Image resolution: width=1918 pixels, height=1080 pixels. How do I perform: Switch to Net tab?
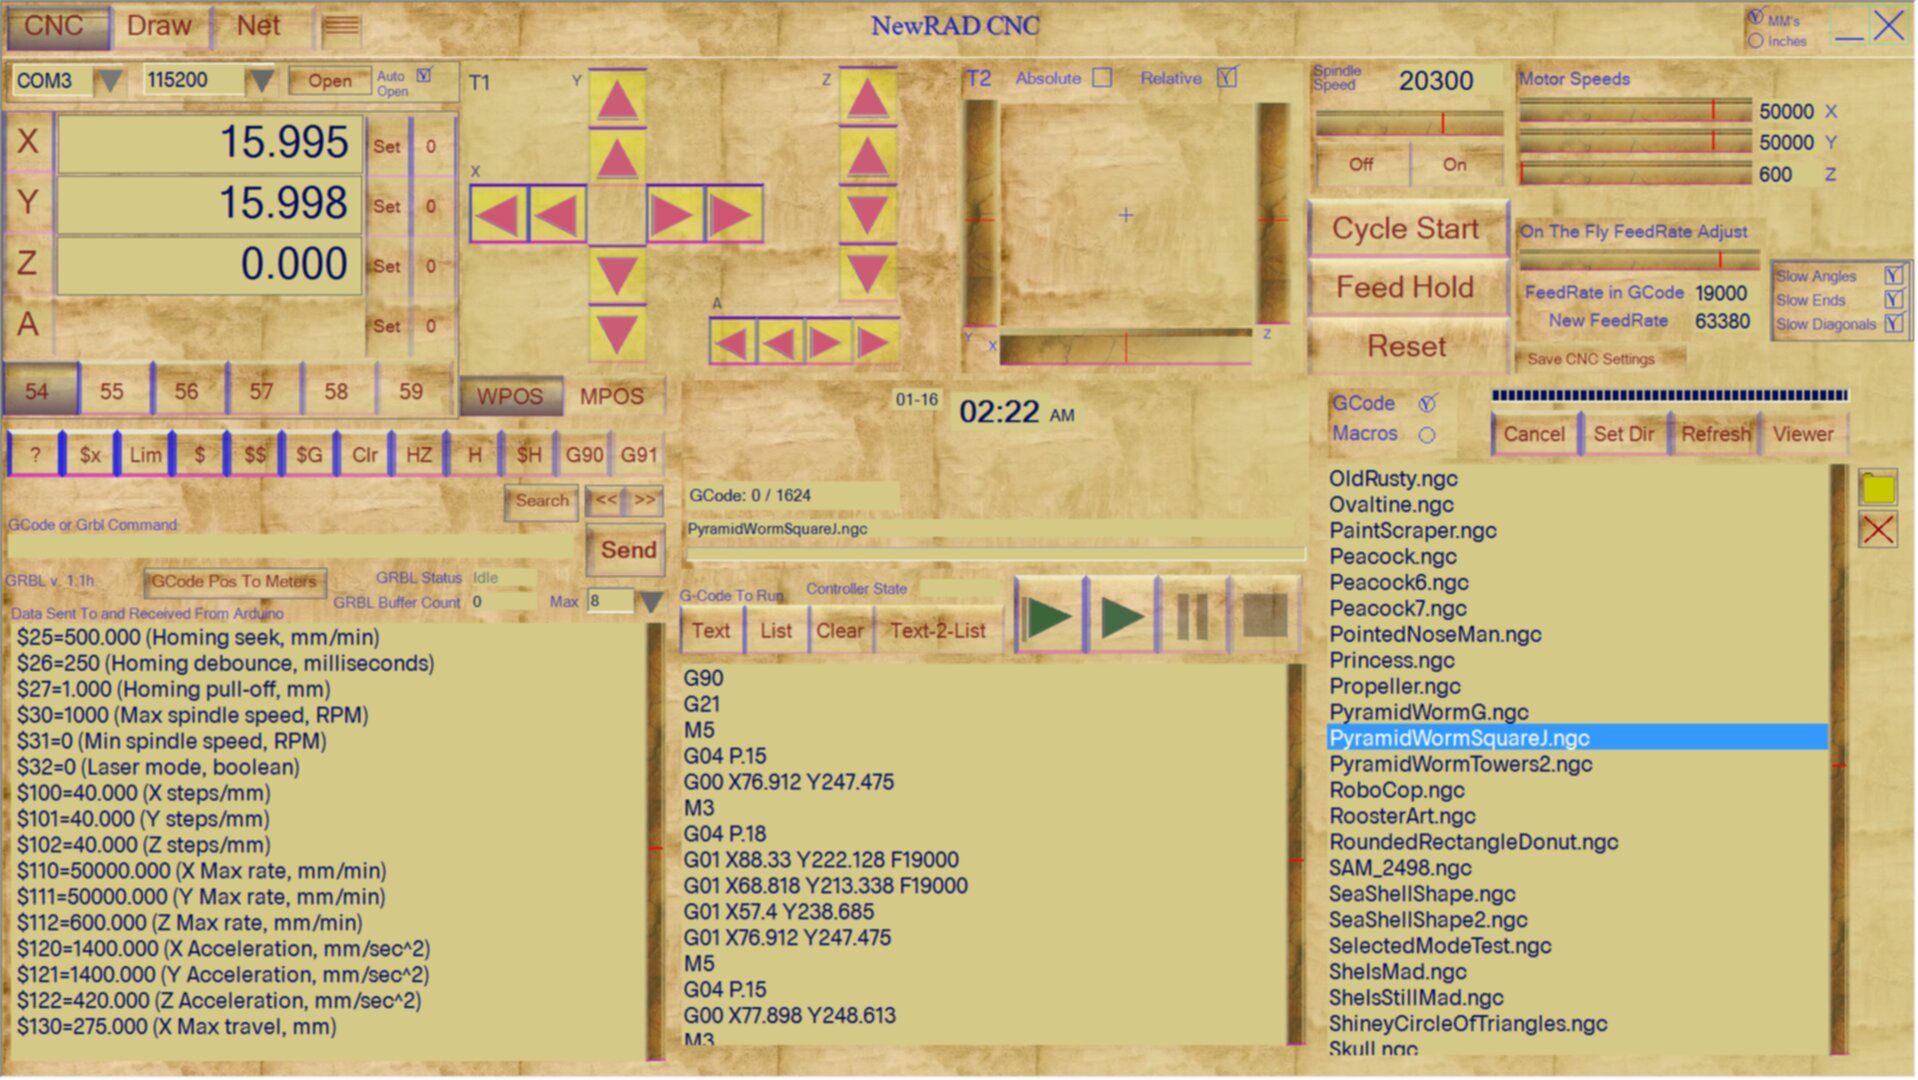pos(258,26)
